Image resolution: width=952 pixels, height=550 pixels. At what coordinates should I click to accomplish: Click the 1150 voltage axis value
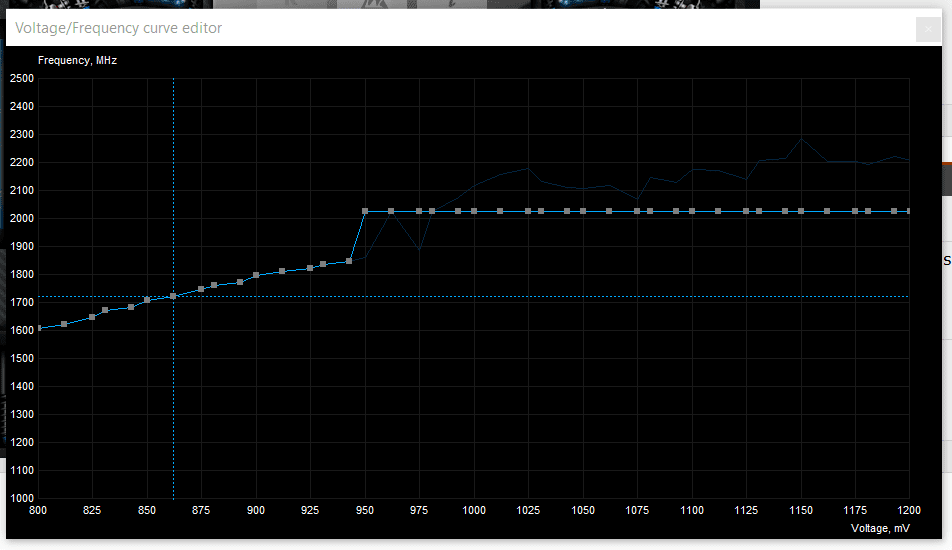click(801, 510)
